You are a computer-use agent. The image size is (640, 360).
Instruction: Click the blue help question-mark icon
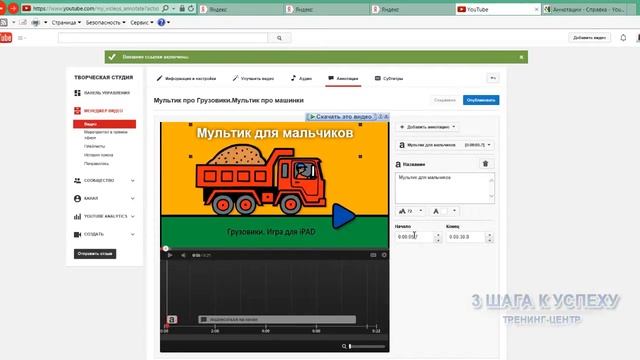(x=161, y=22)
